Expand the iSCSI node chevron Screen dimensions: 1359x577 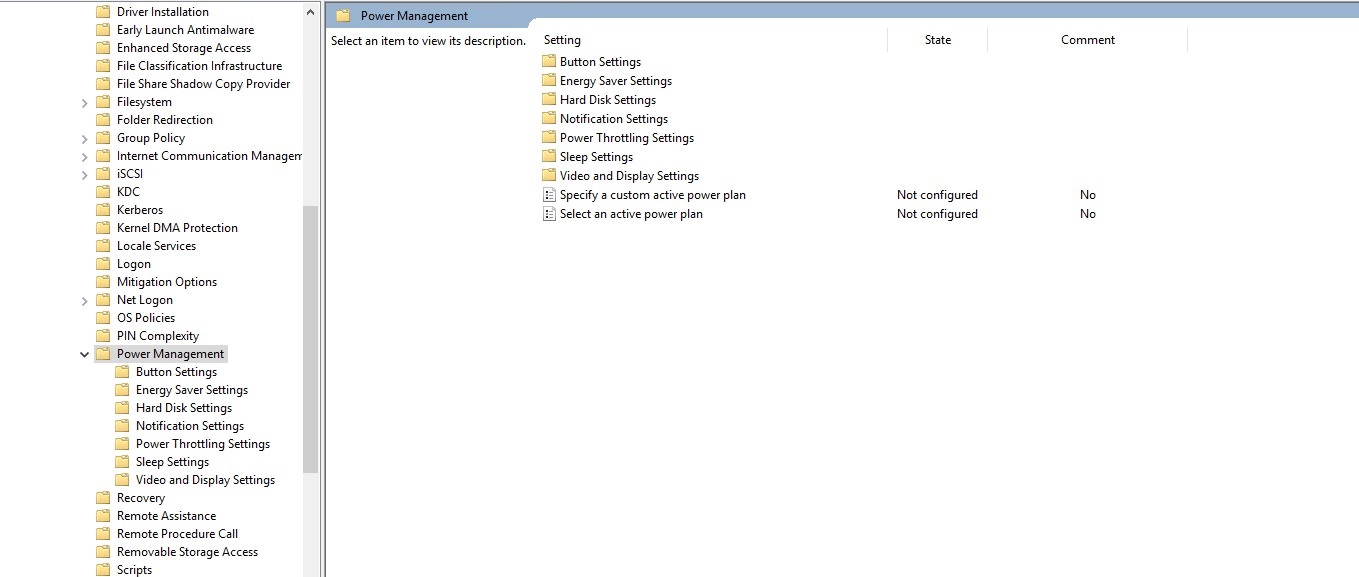point(84,174)
